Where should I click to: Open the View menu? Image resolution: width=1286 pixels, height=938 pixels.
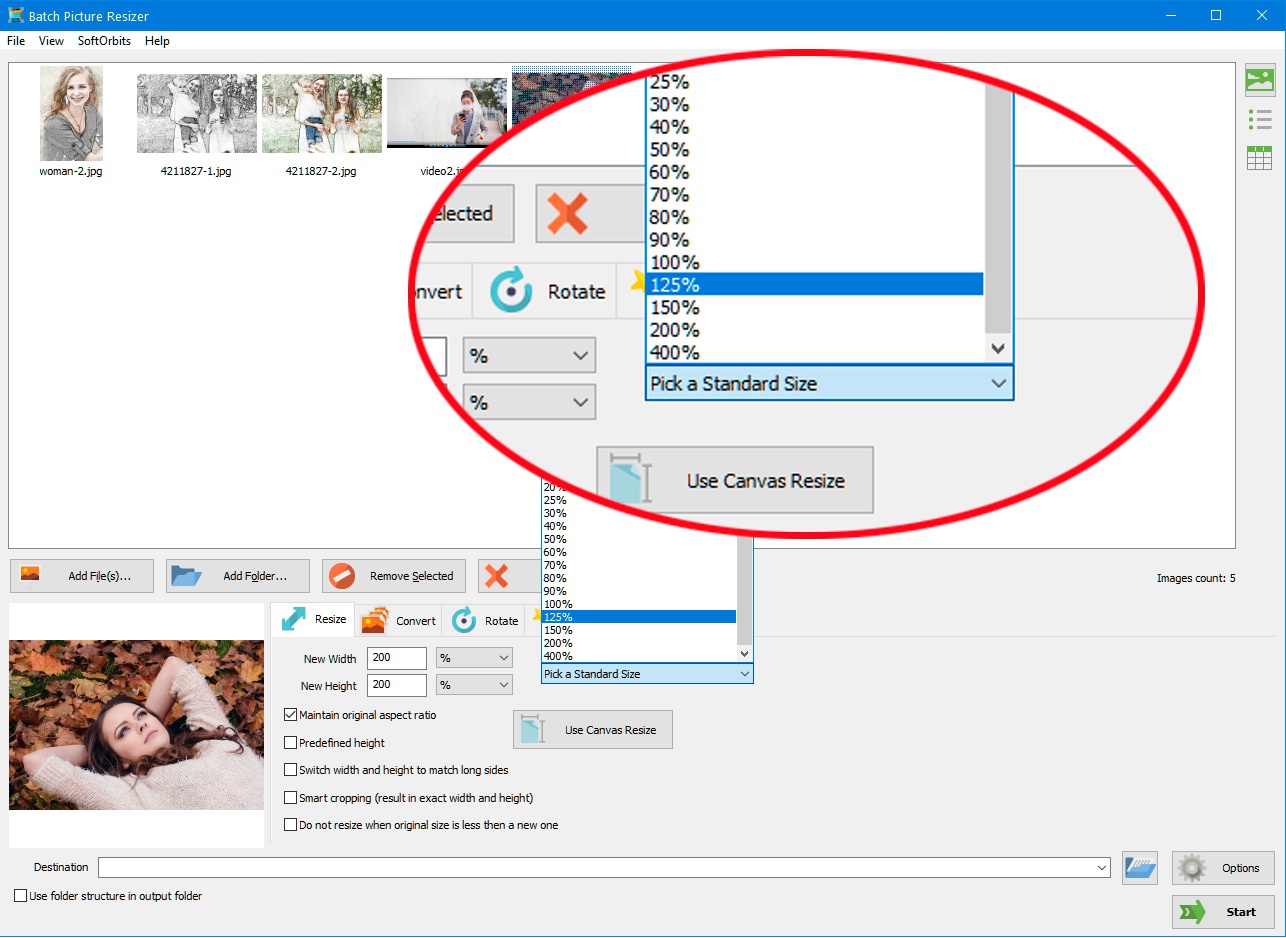click(51, 41)
